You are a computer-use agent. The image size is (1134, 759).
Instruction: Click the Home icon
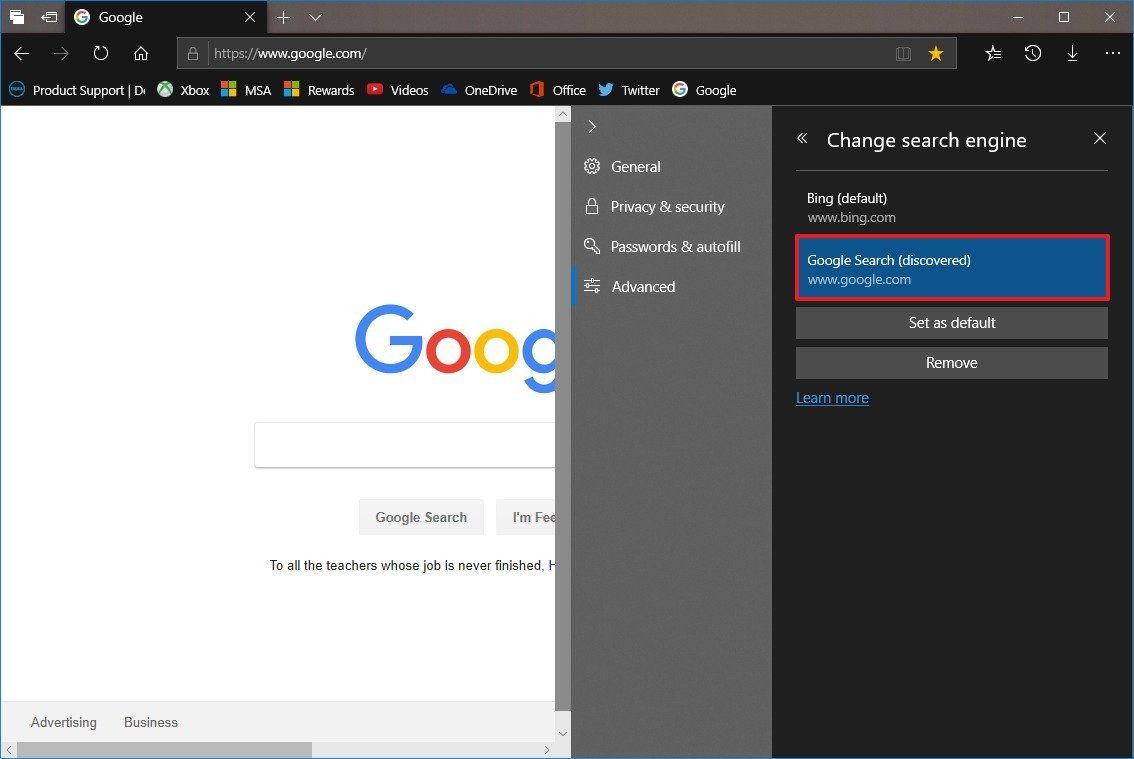(x=140, y=53)
